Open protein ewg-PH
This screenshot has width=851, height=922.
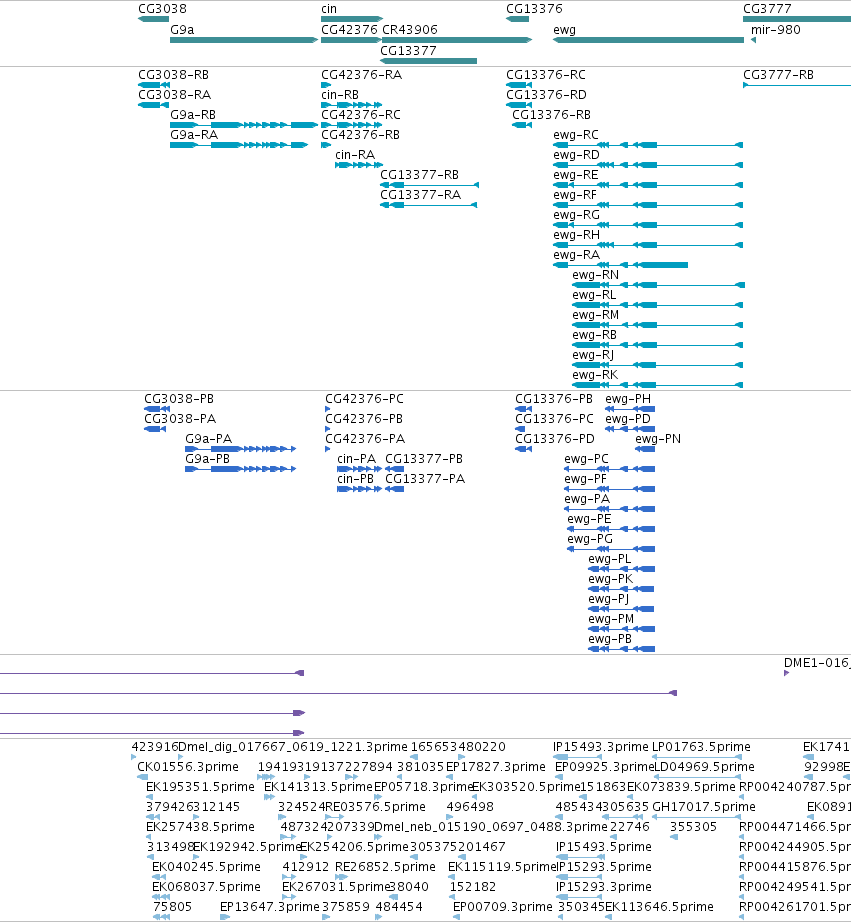point(628,399)
